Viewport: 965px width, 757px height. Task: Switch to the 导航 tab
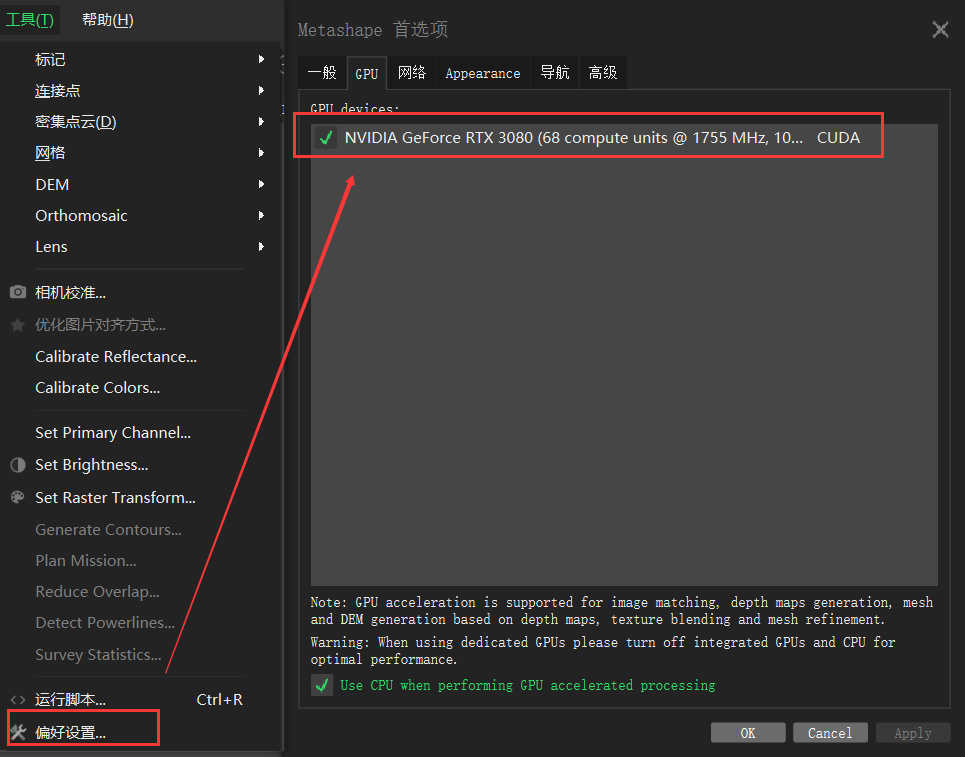click(x=555, y=73)
